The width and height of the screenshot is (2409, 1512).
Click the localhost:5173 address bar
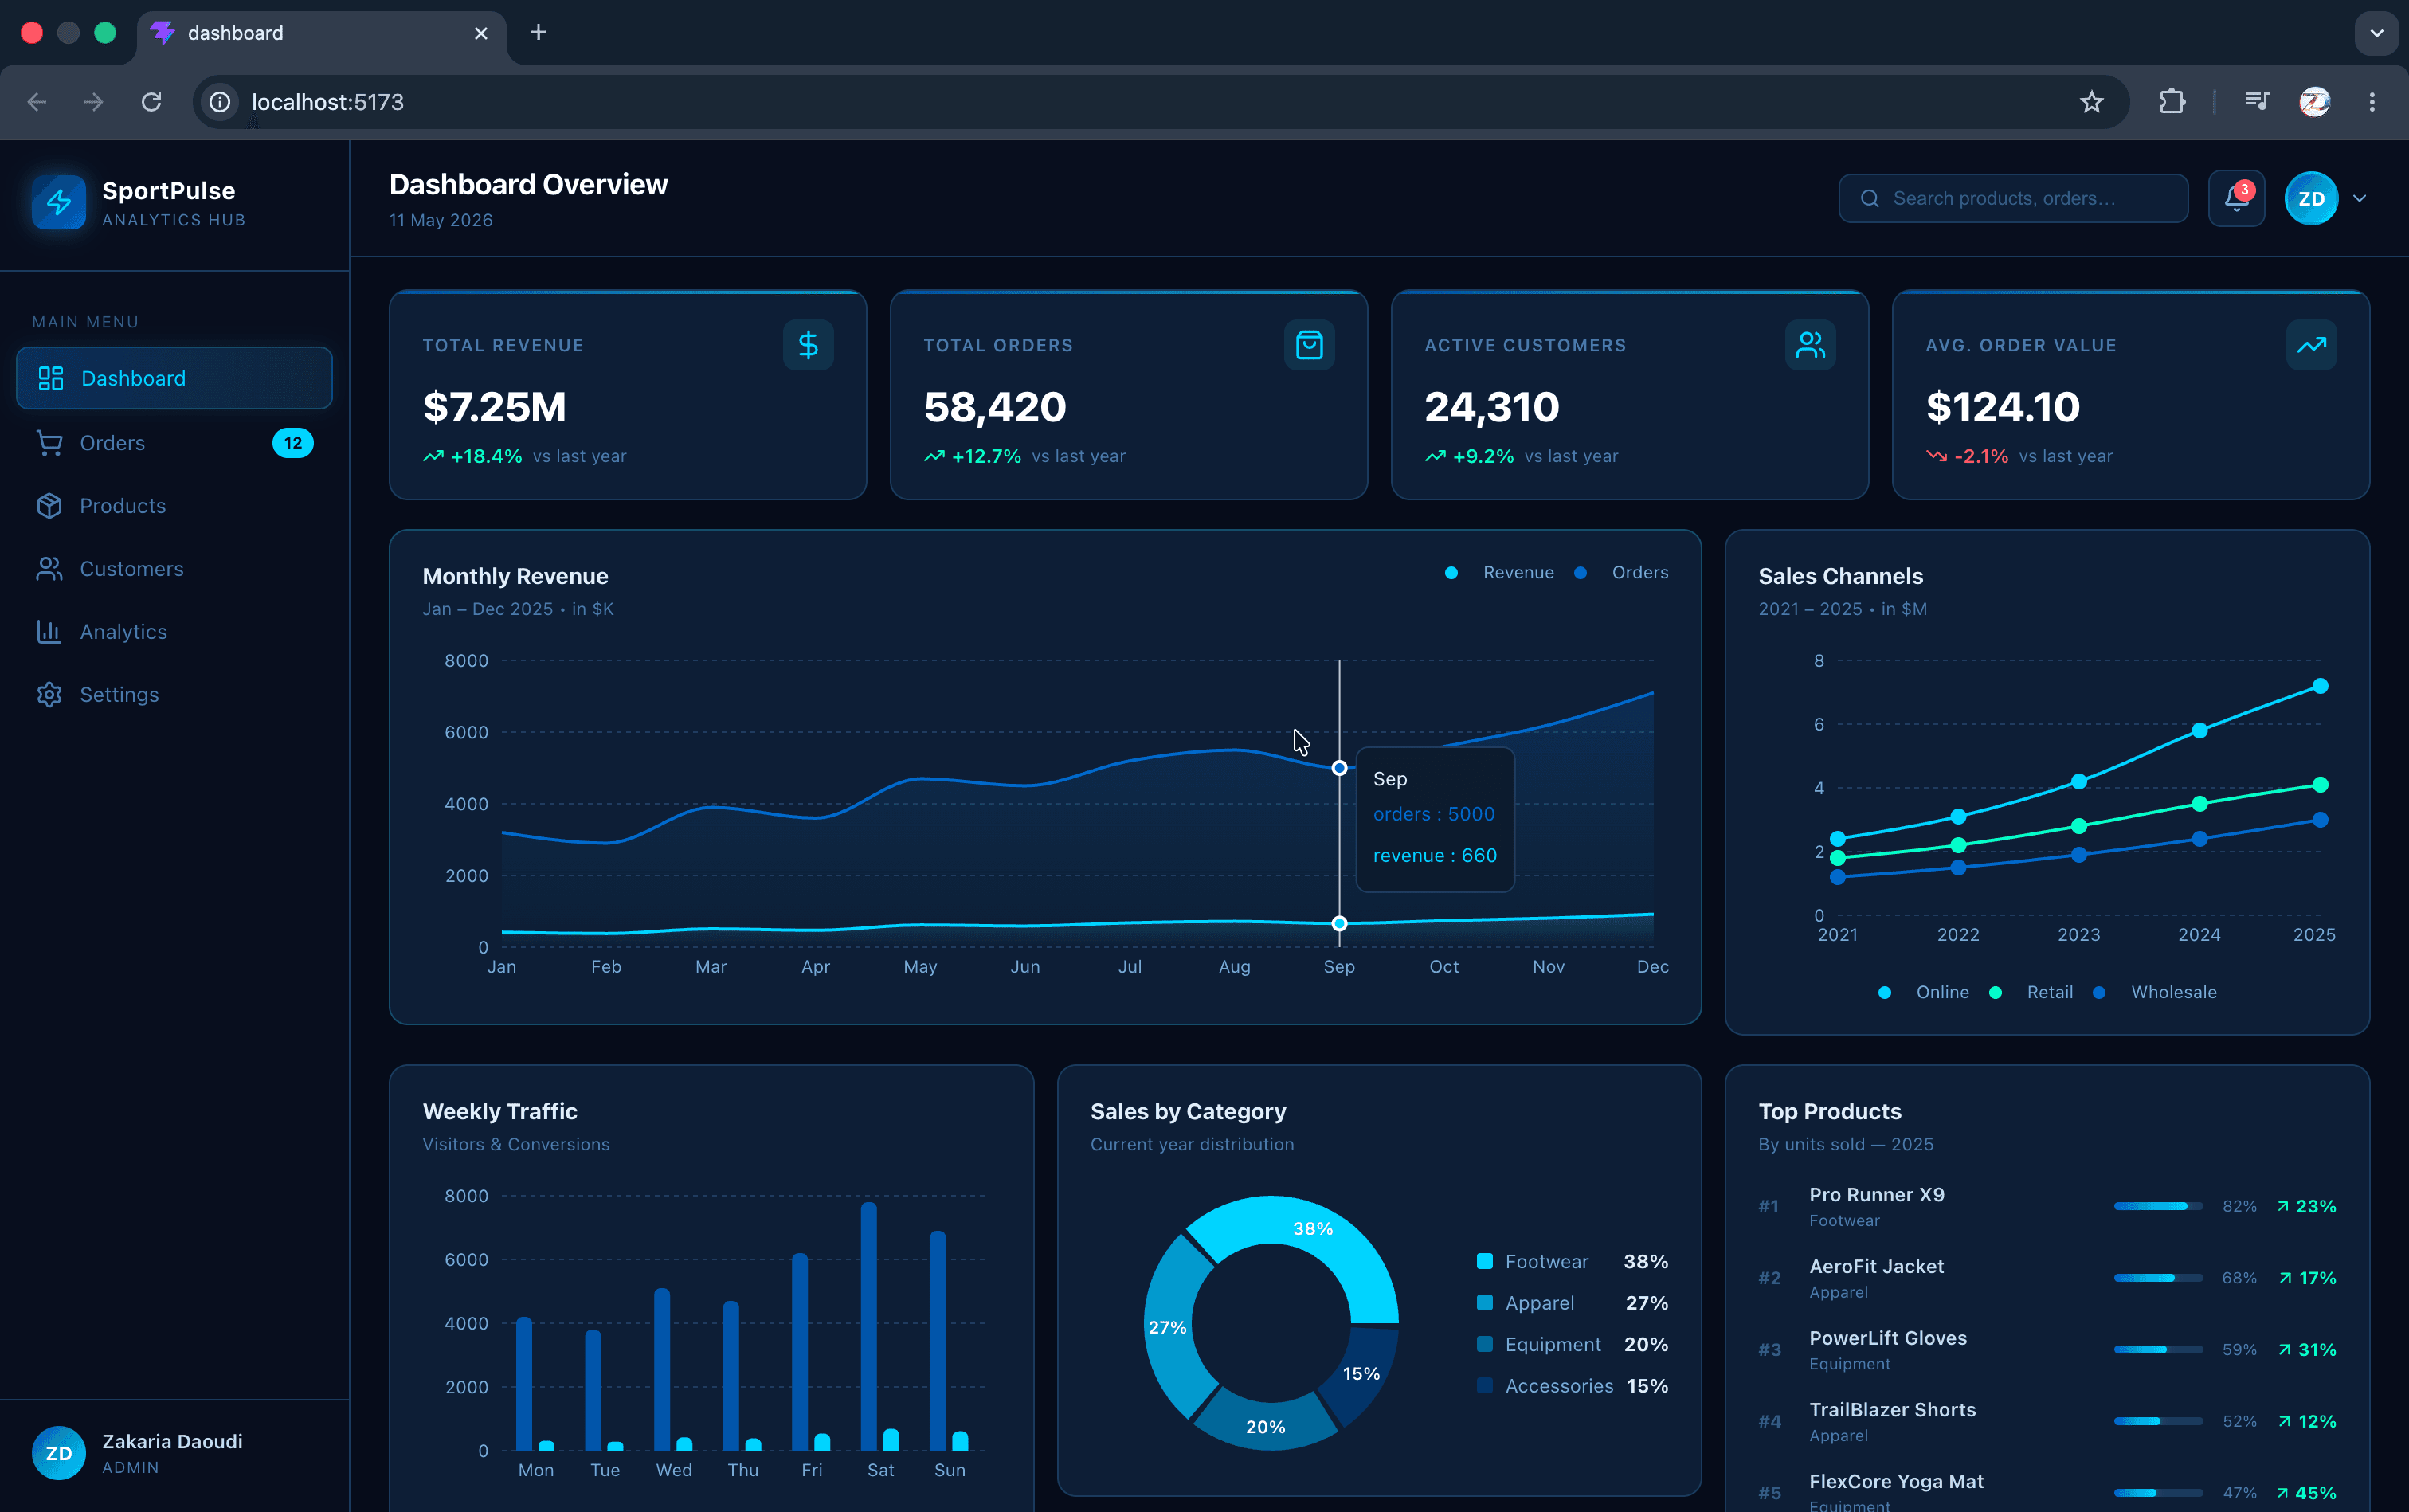coord(1160,102)
